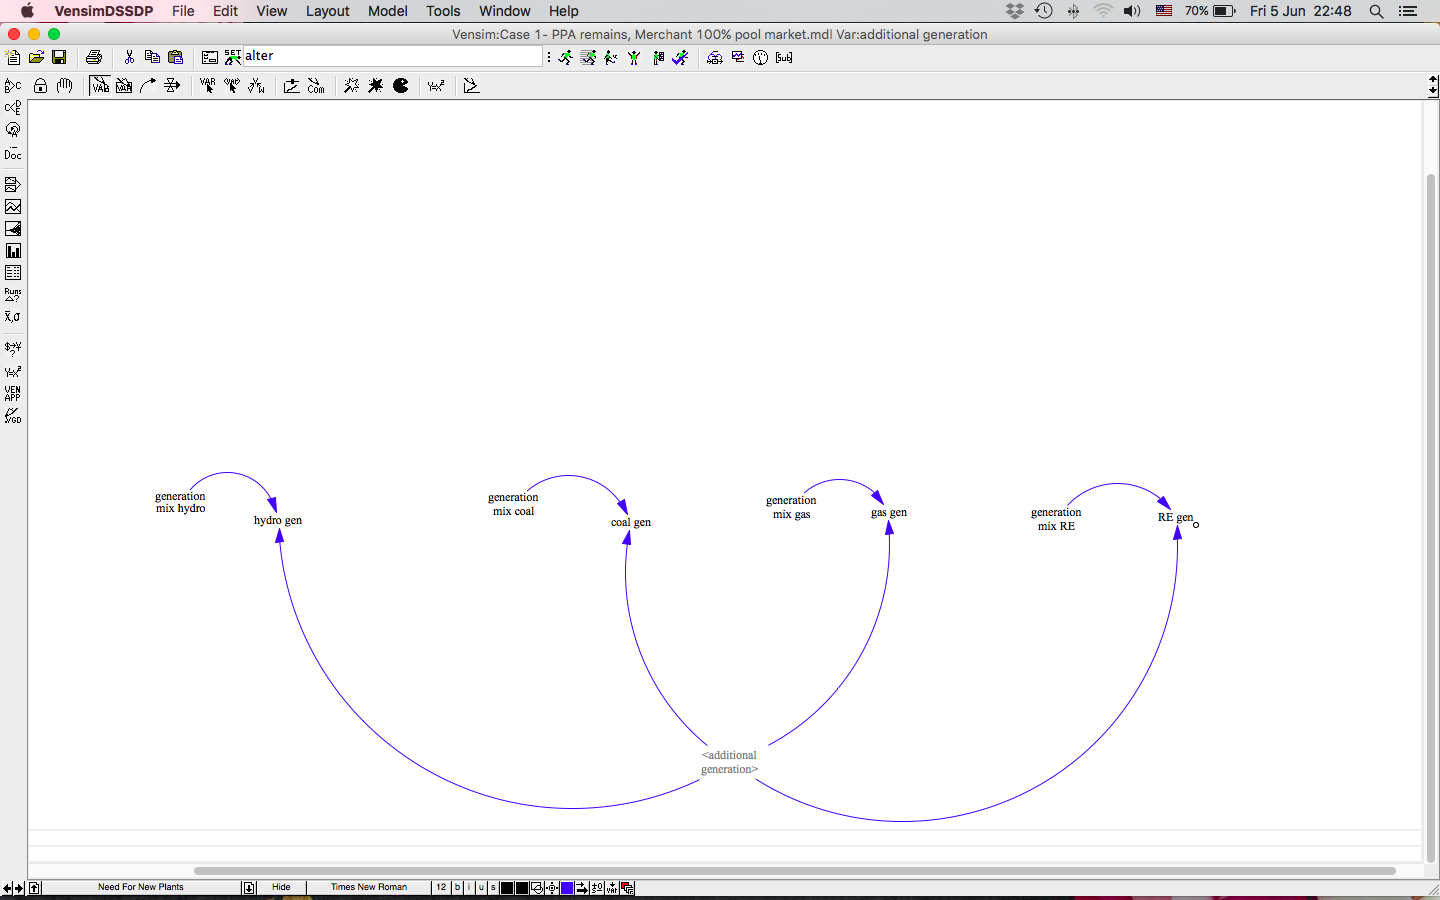
Task: Open the Loops analysis tool
Action: pos(13,130)
